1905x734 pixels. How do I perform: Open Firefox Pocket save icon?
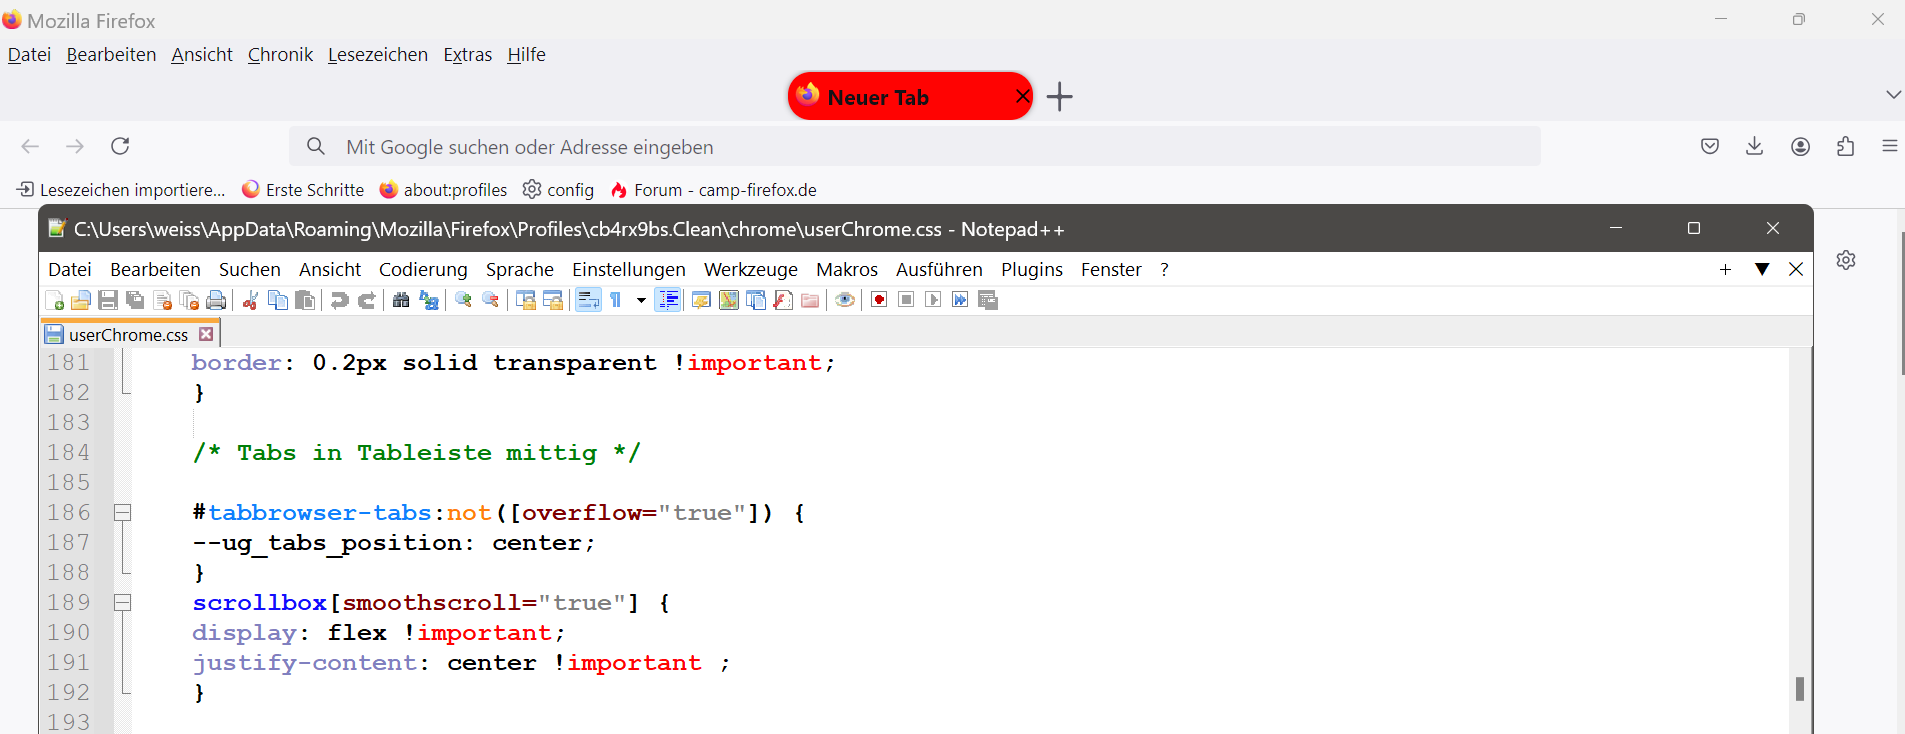click(1710, 146)
